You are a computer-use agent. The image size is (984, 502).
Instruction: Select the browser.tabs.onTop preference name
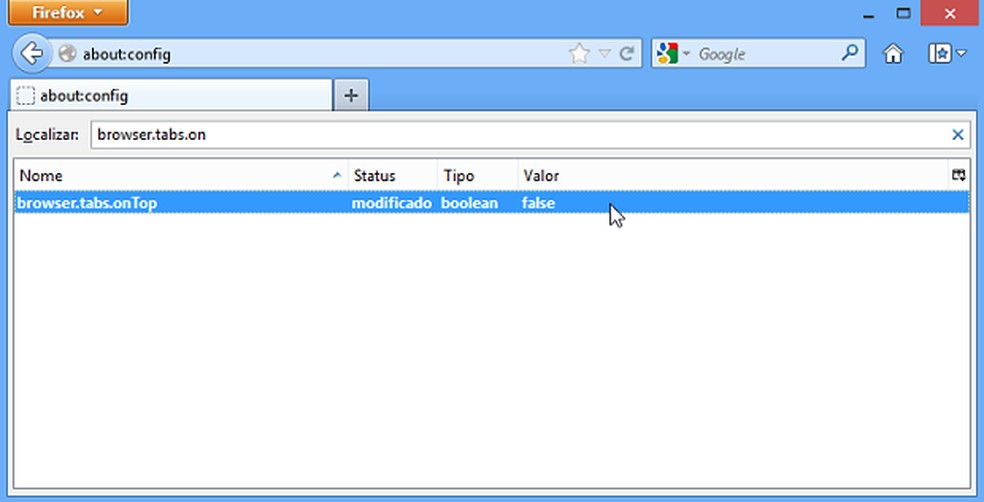pos(87,203)
